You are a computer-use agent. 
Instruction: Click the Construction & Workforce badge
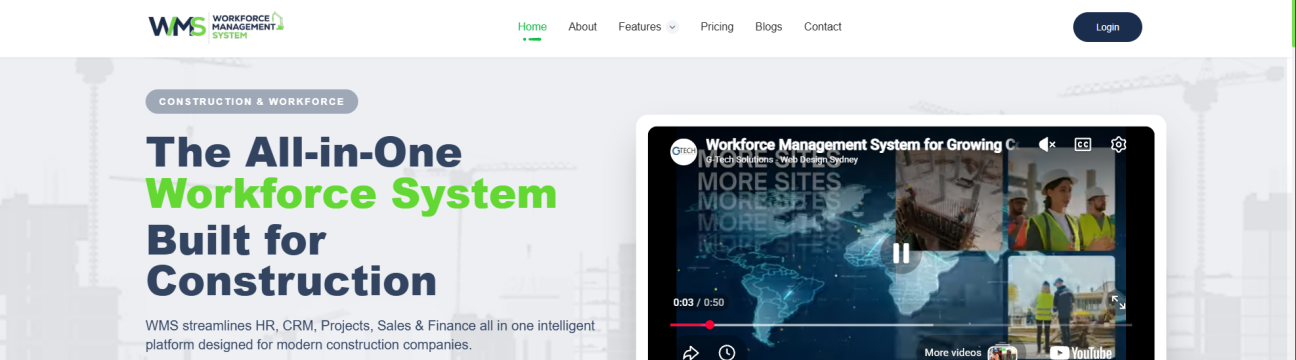[251, 101]
